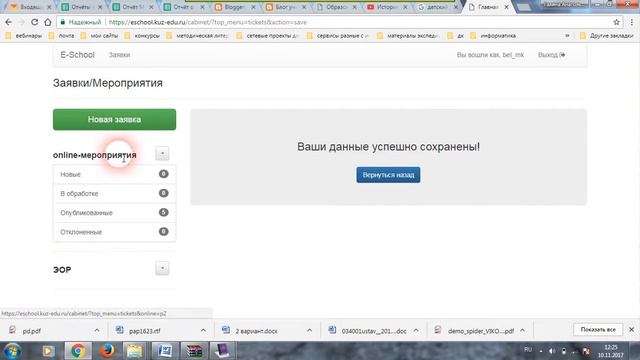
Task: Open the Windows Start menu orb
Action: (12, 351)
